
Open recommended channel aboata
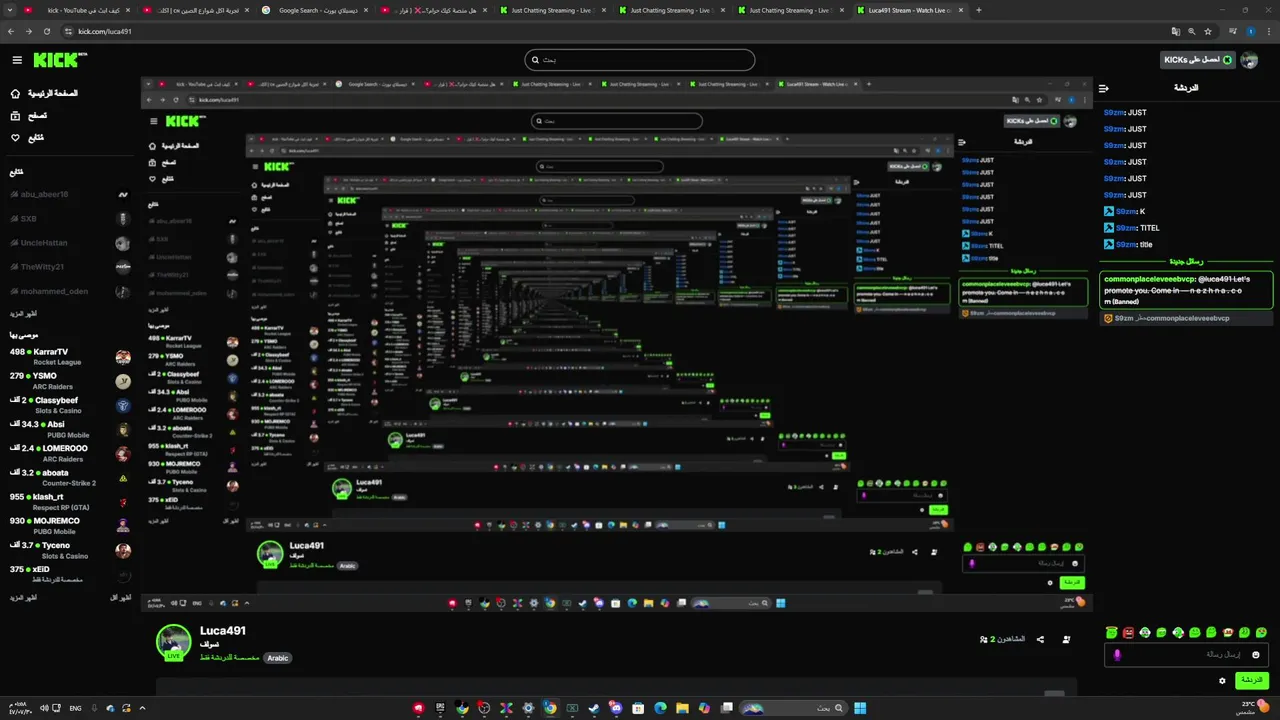click(70, 477)
